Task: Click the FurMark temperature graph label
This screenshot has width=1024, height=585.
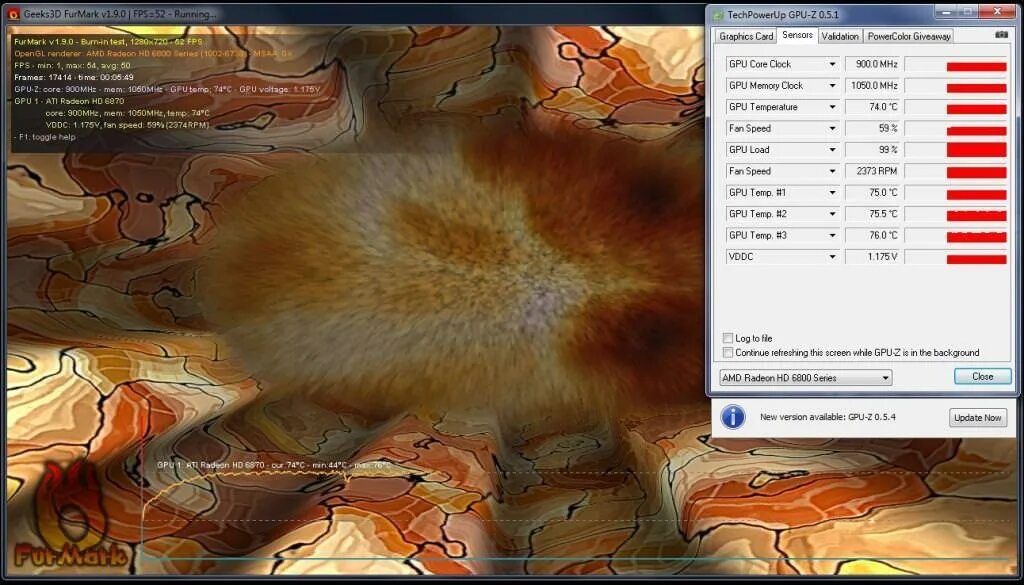Action: (x=274, y=465)
